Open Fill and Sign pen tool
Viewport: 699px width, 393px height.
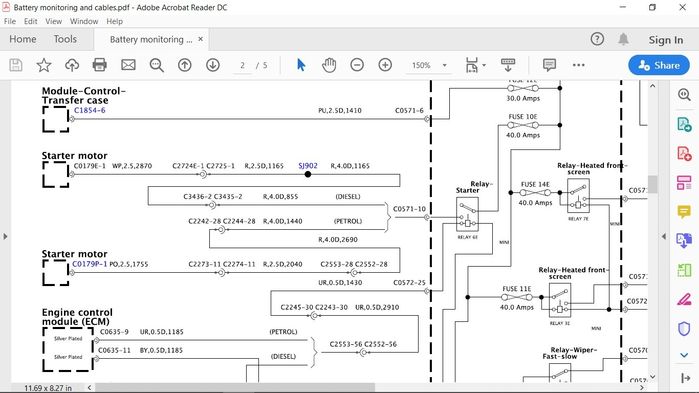coord(684,299)
